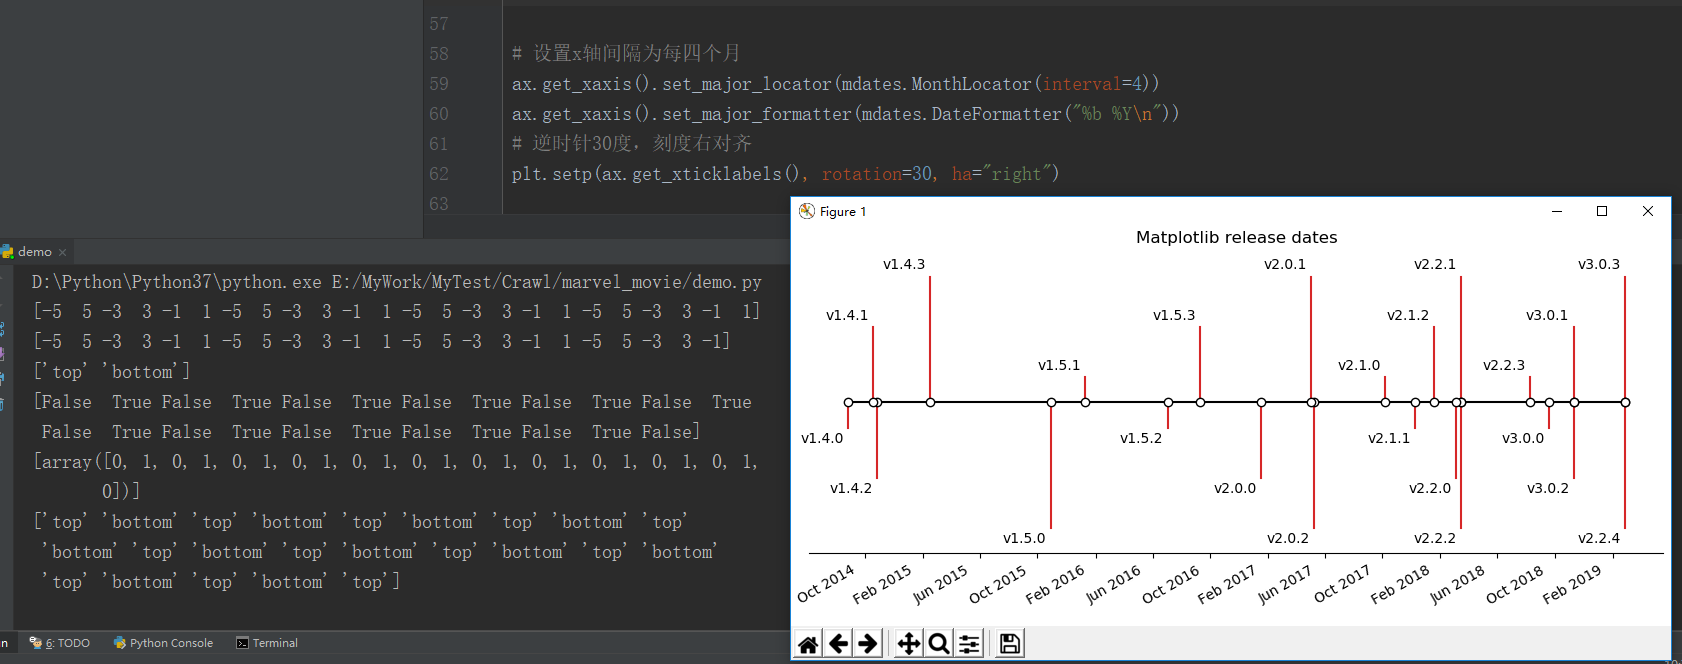Activate the Pan axes tool in Figure toolbar

908,644
